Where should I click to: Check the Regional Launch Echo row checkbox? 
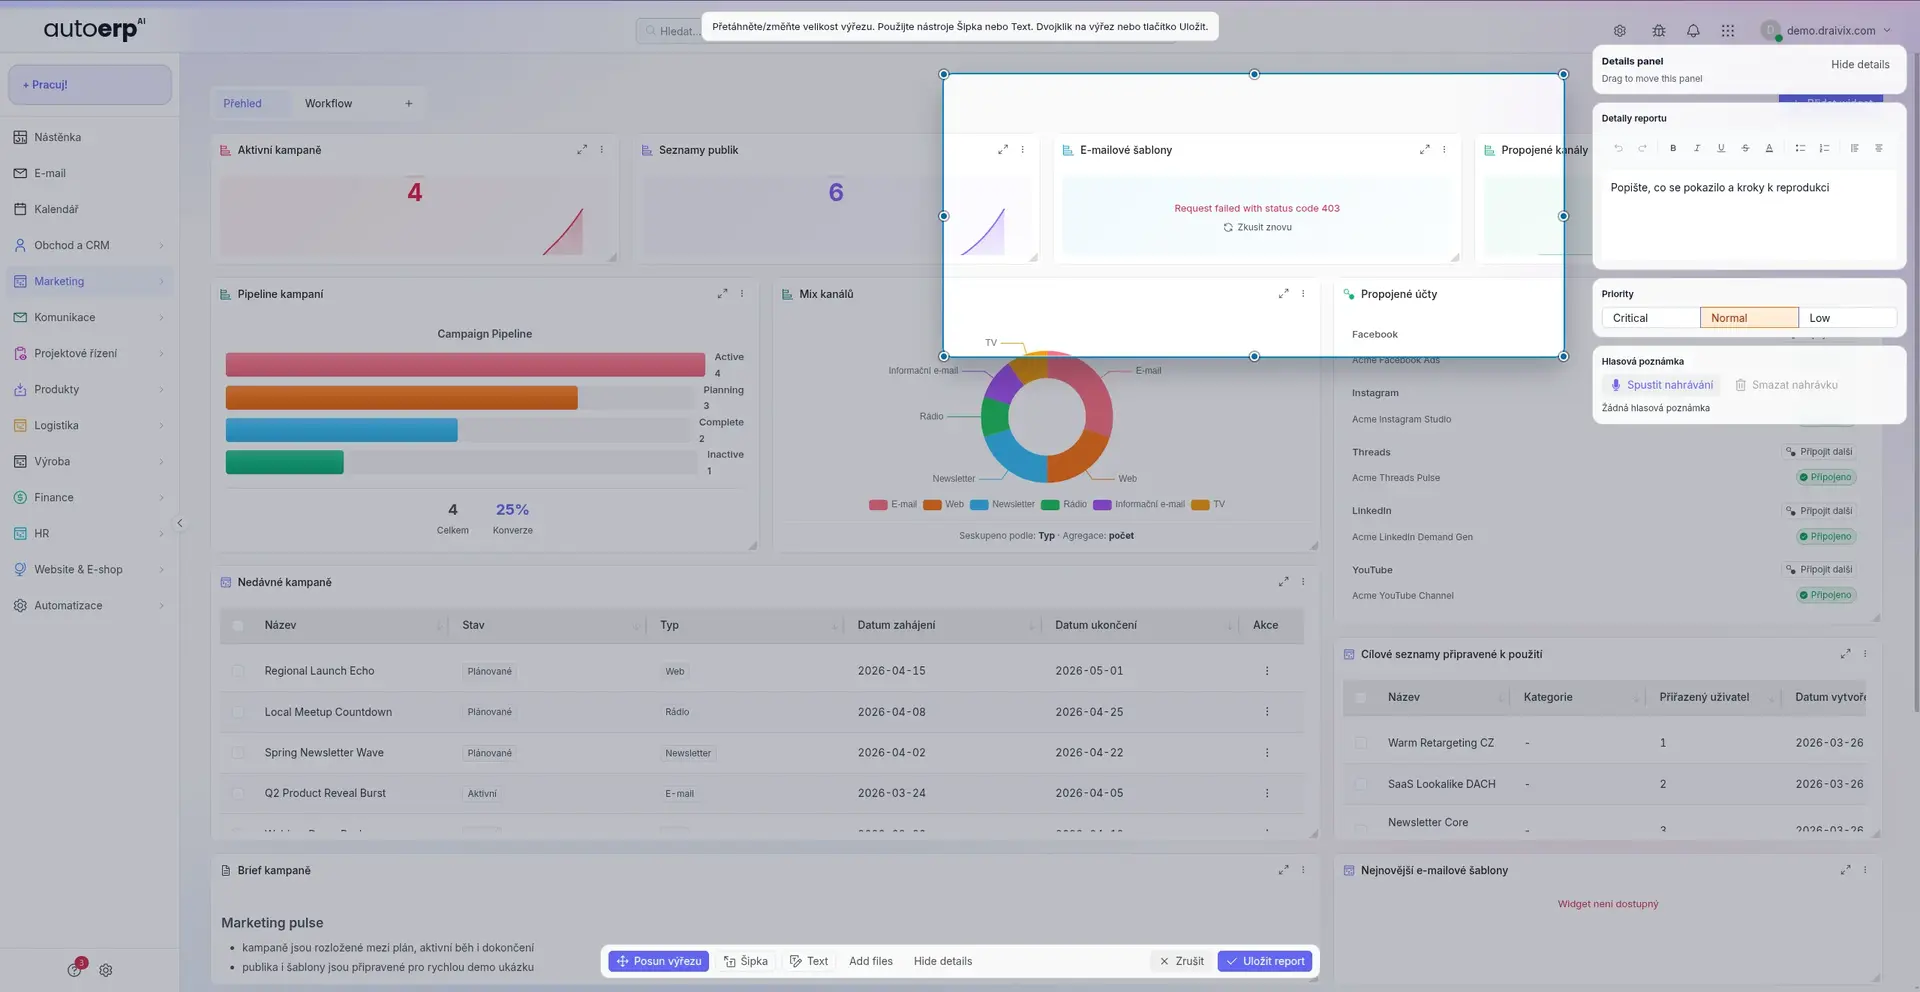tap(238, 671)
